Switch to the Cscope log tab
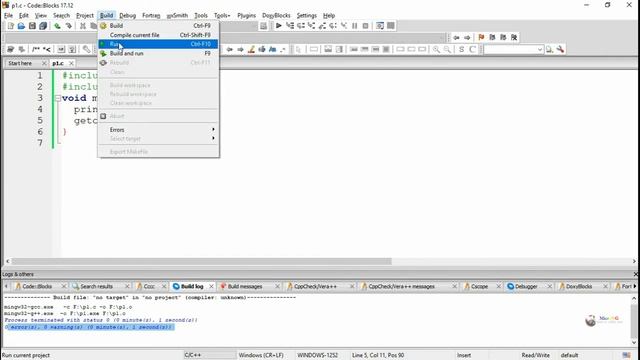This screenshot has height=360, width=640. [x=479, y=287]
